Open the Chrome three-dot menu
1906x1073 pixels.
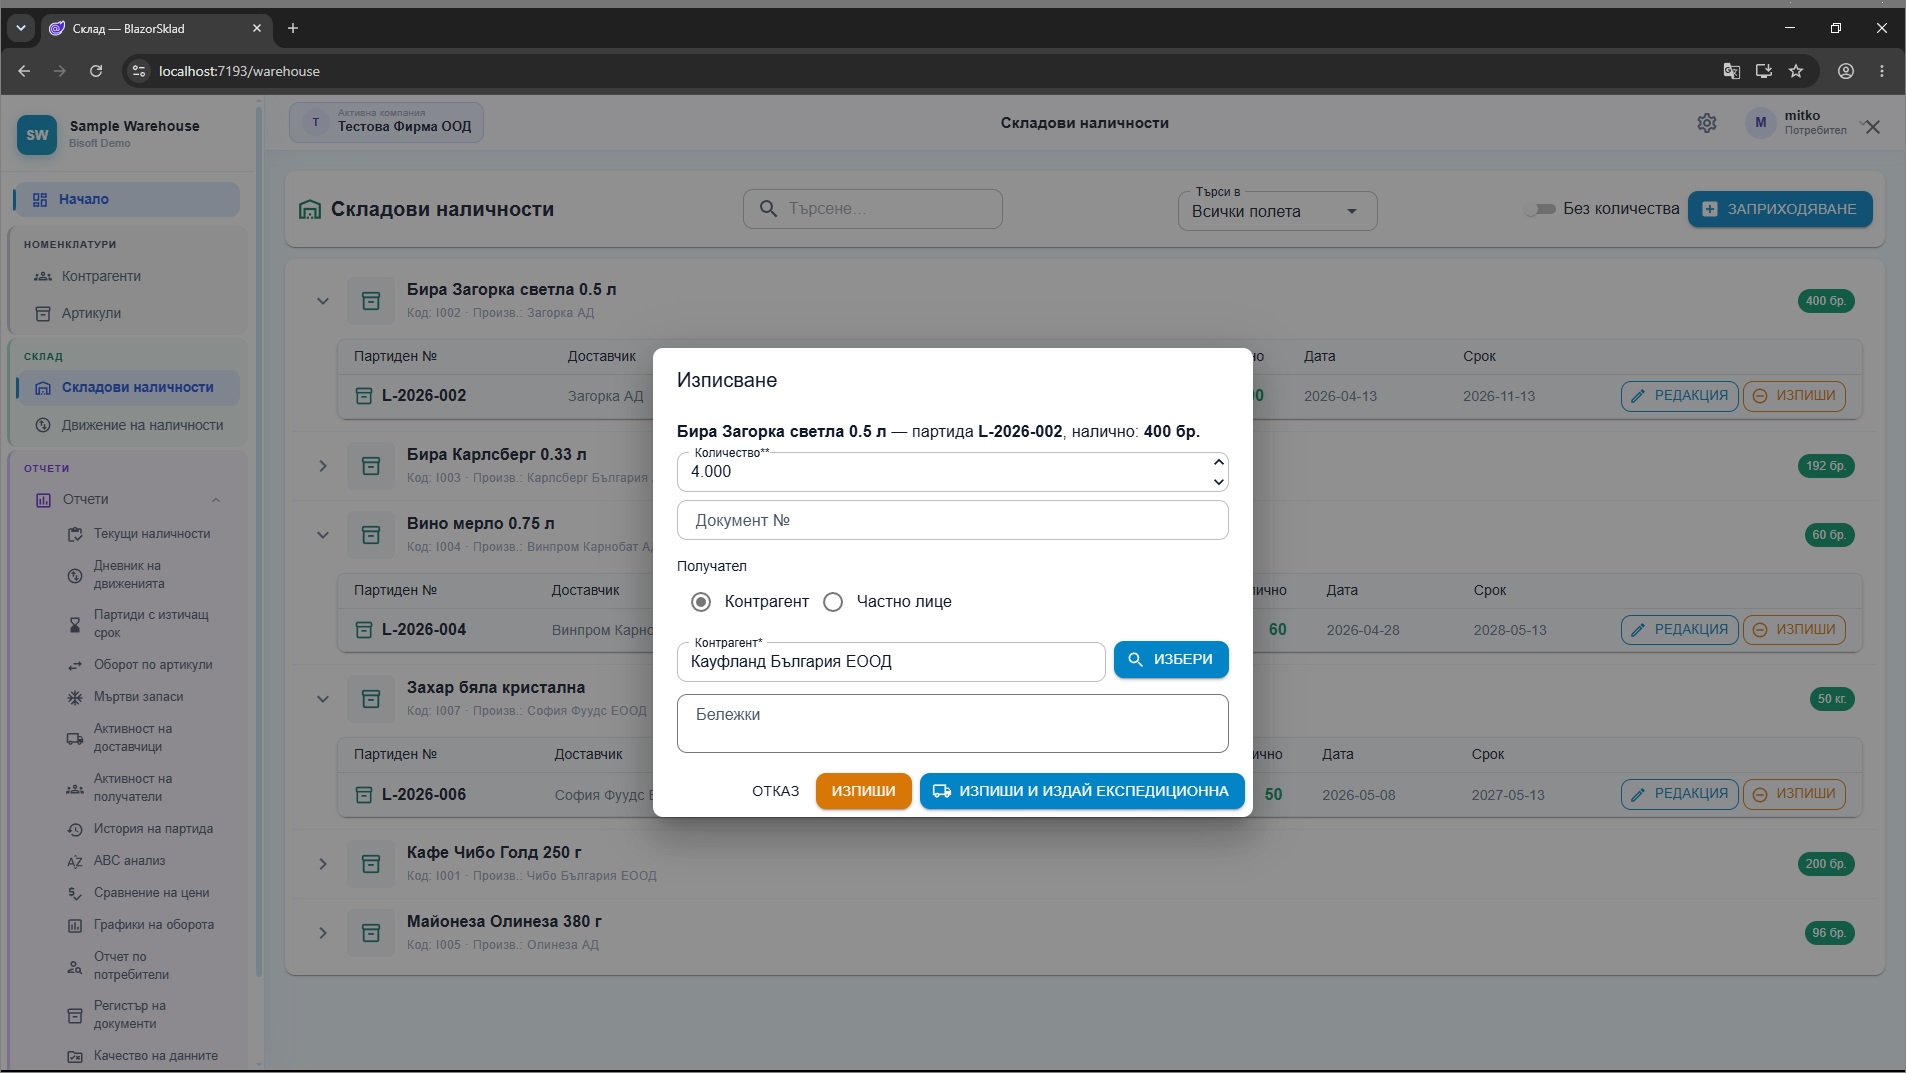click(x=1882, y=71)
